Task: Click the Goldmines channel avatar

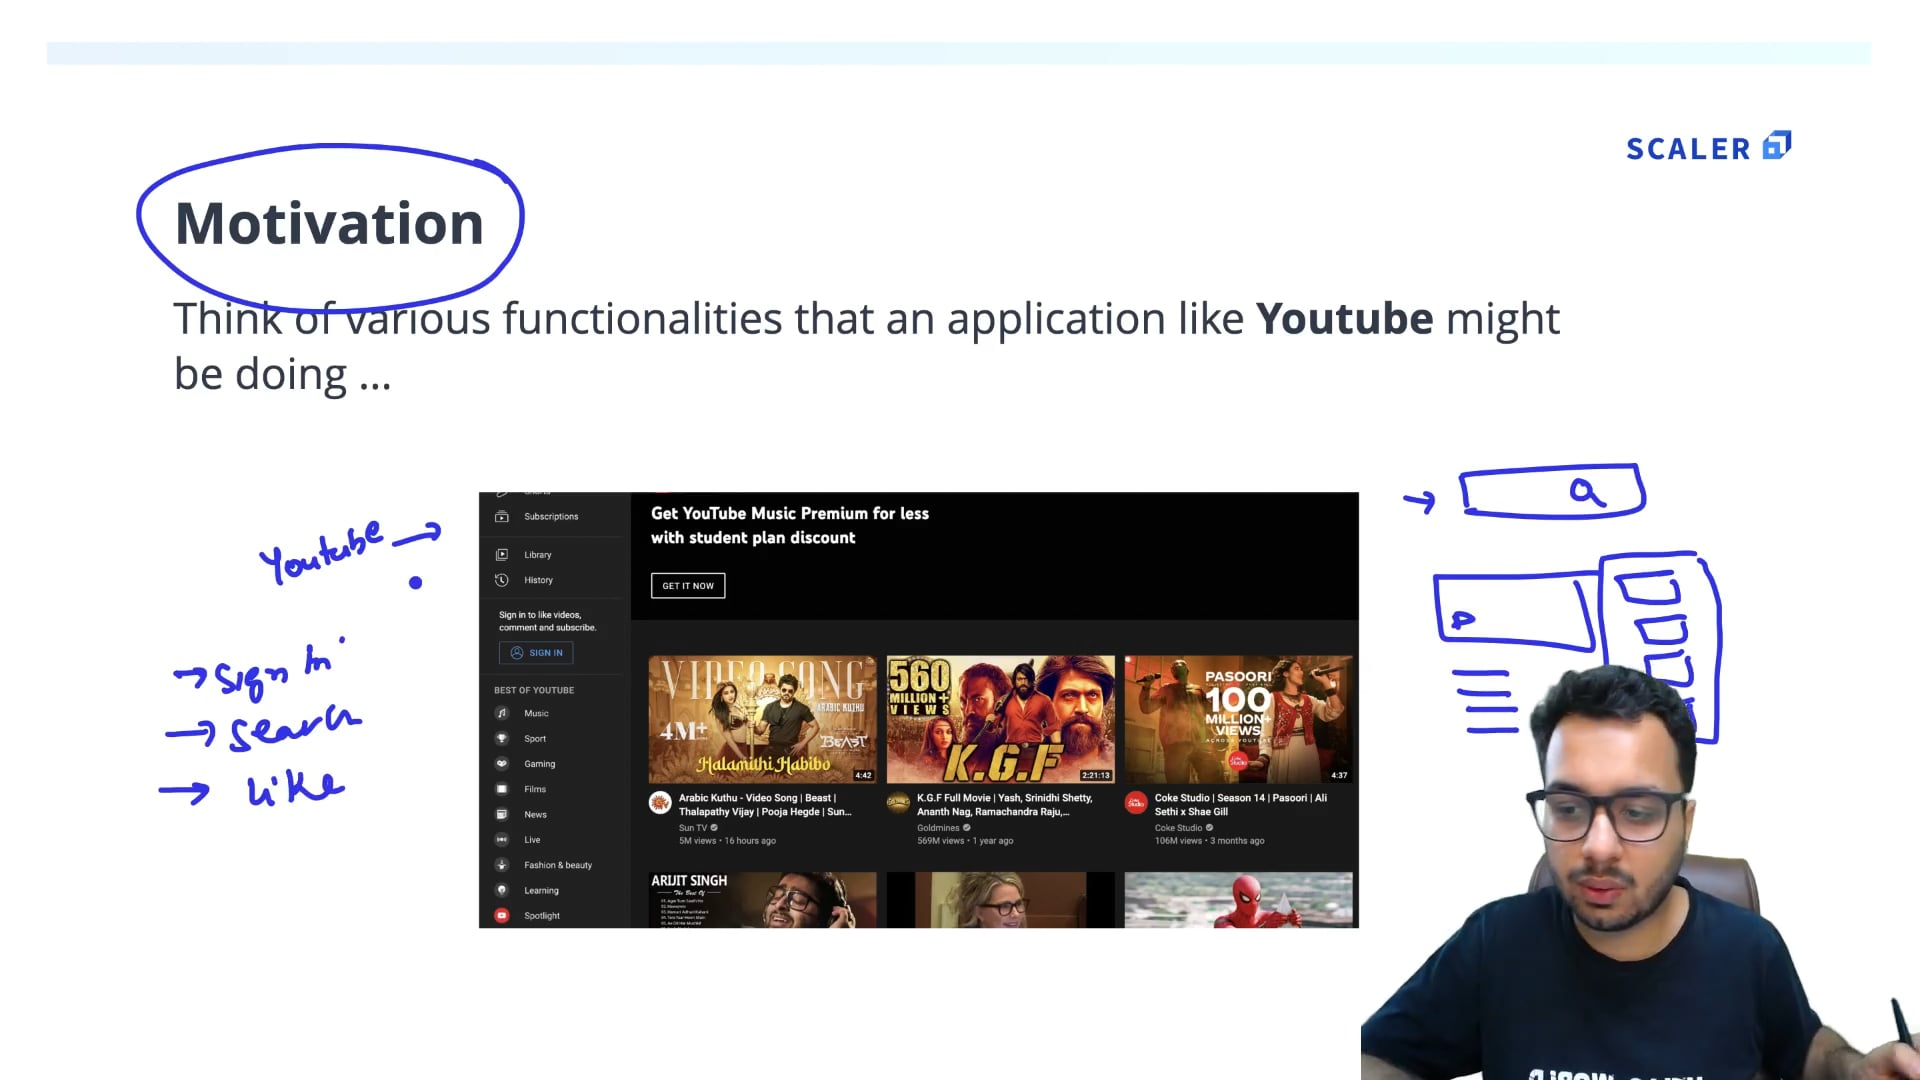Action: pyautogui.click(x=898, y=802)
